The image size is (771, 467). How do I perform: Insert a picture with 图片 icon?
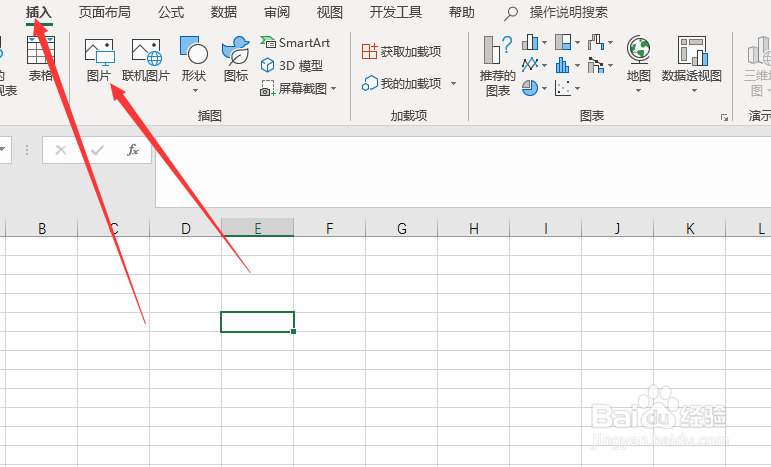pos(99,60)
